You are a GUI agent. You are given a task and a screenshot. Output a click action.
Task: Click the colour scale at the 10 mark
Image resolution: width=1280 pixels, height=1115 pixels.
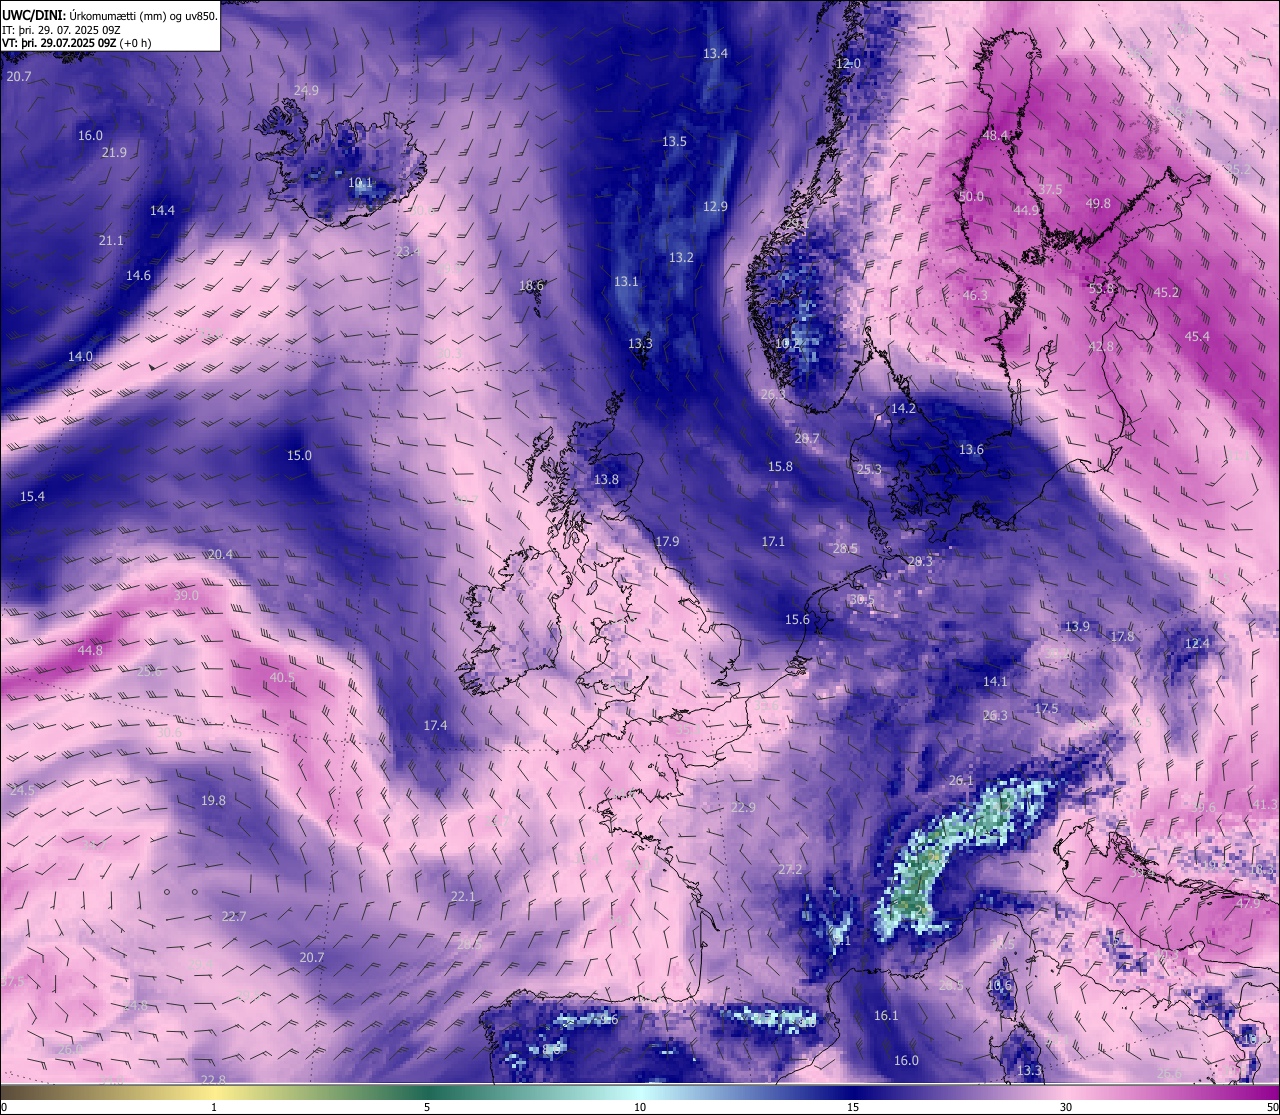pos(640,1107)
